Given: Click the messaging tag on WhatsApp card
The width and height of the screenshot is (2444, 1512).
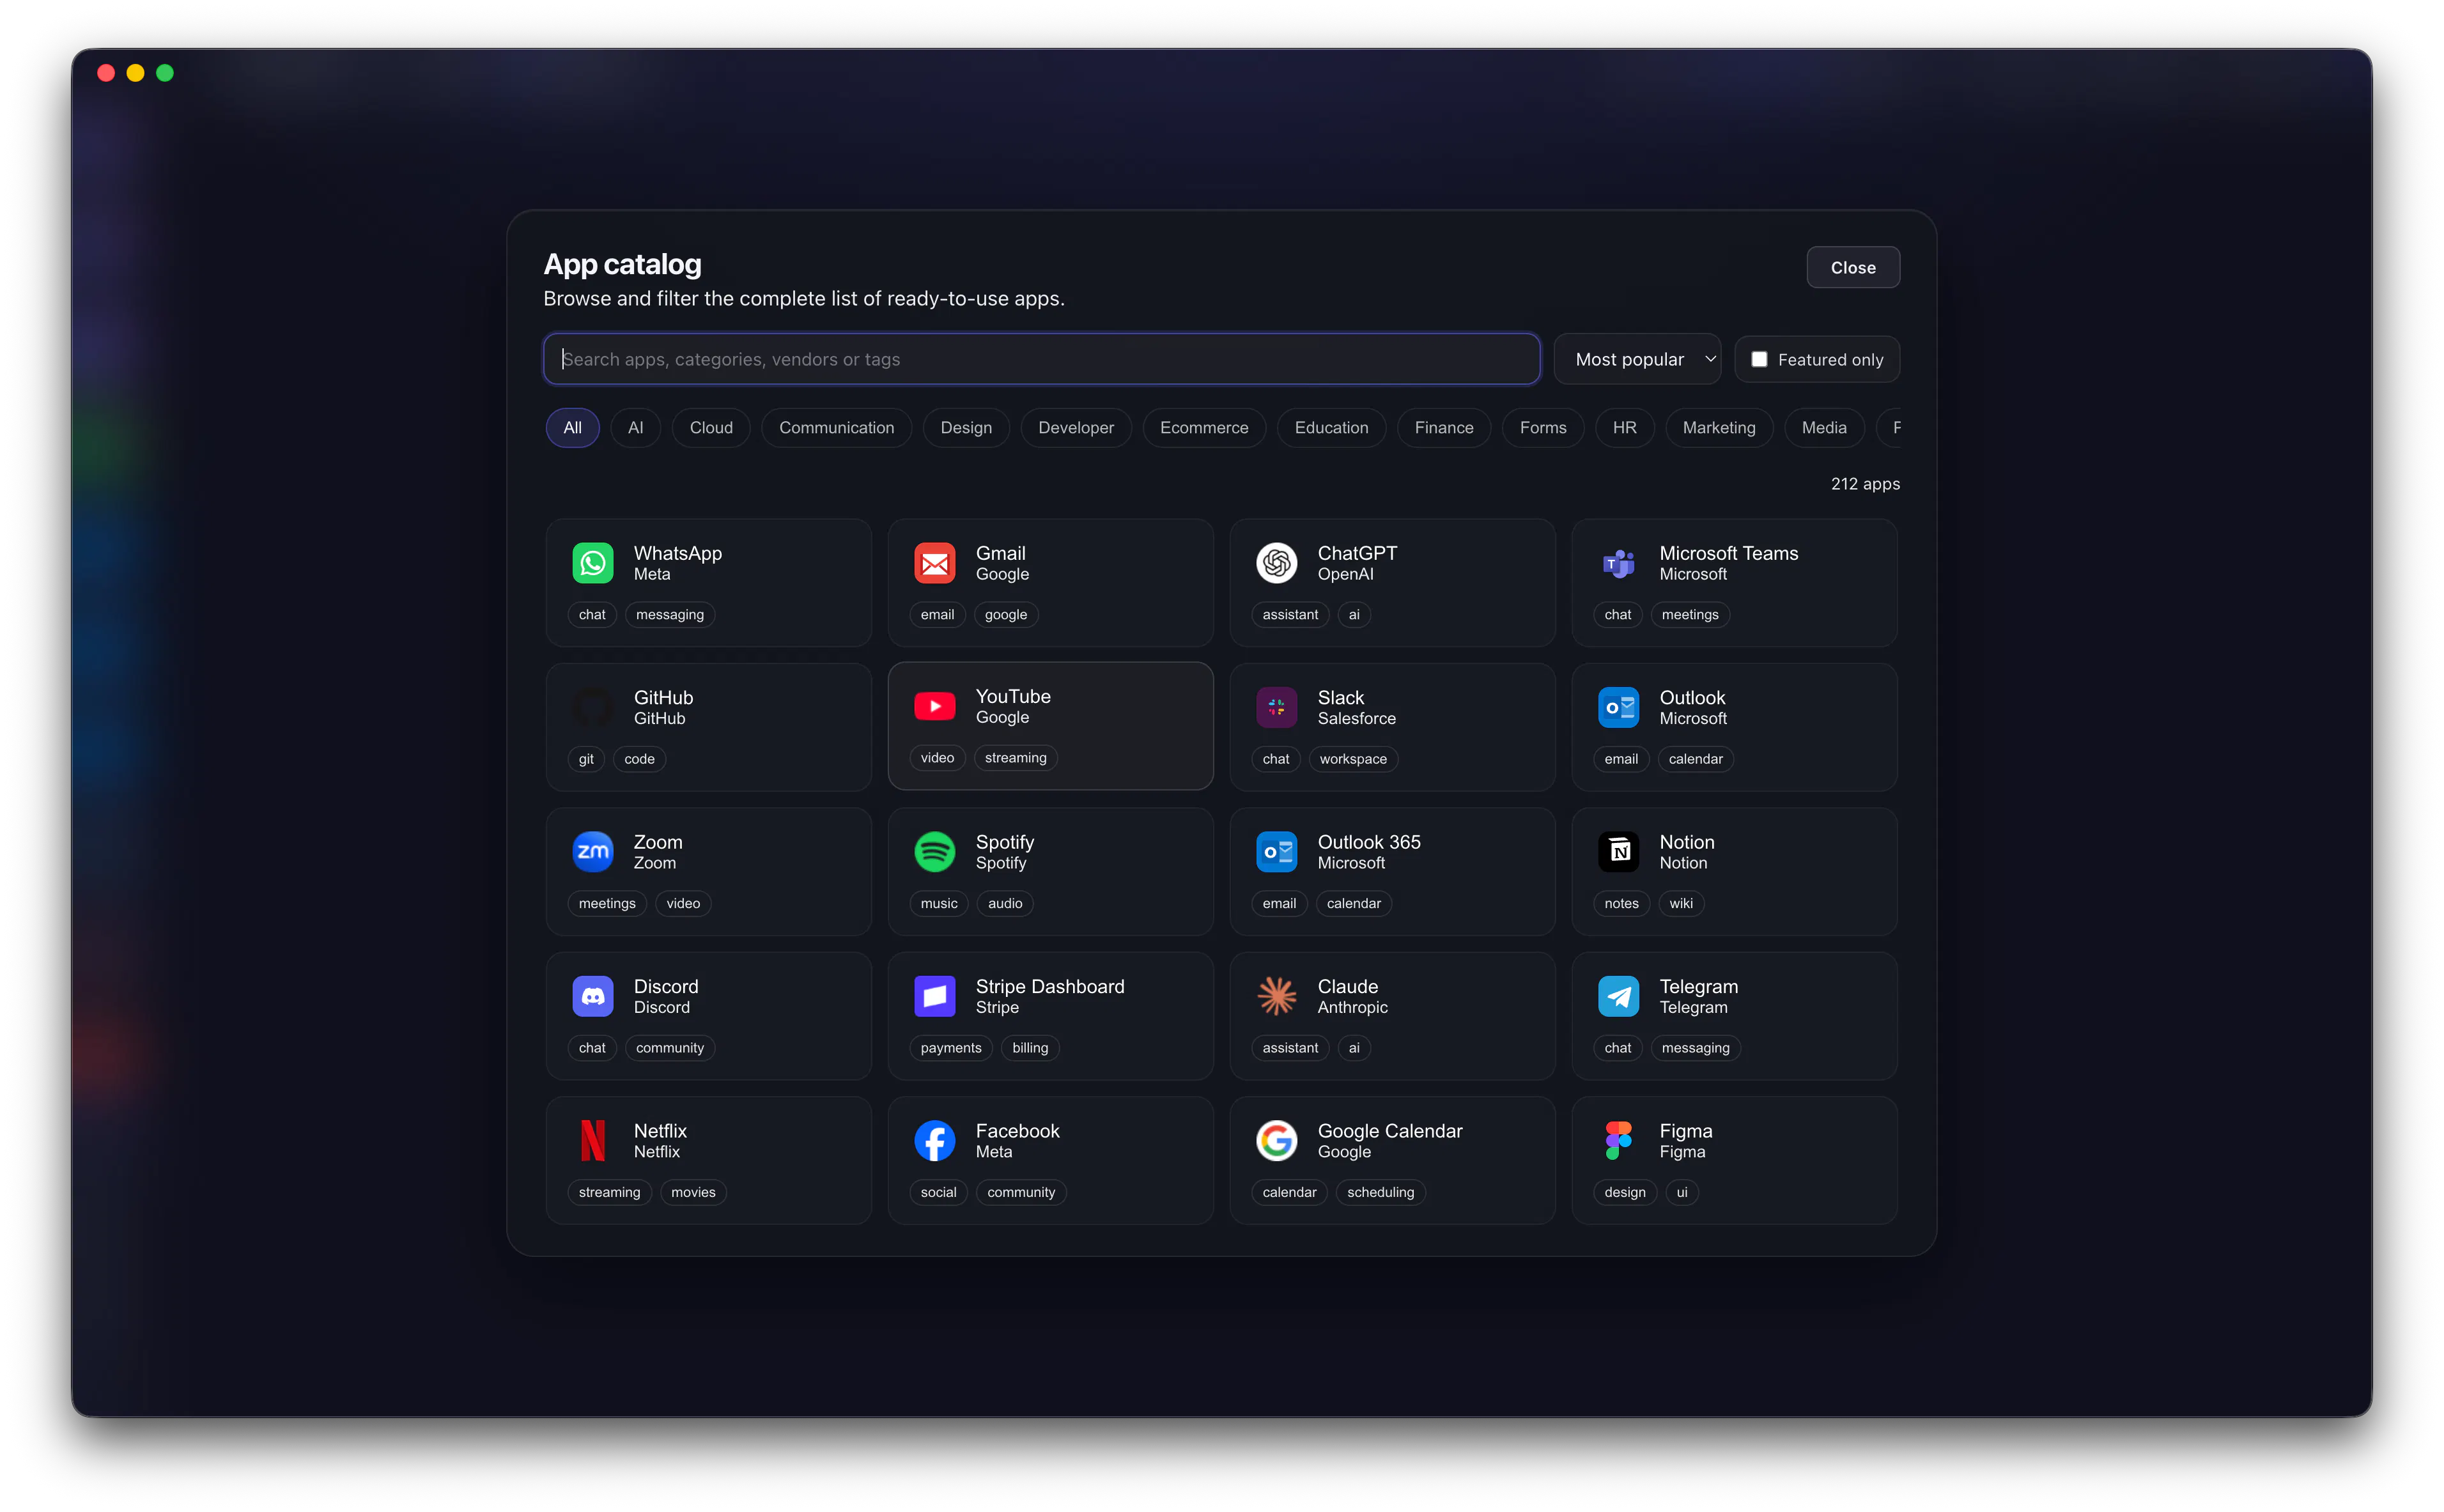Looking at the screenshot, I should pos(669,614).
